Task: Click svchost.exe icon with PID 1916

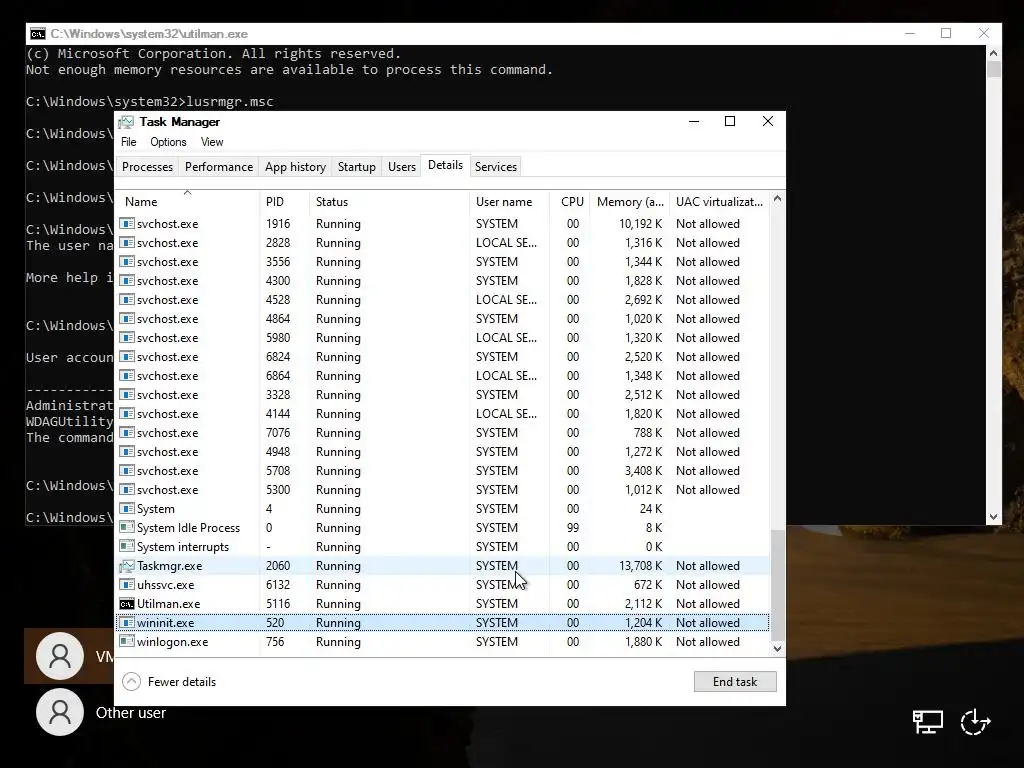Action: (x=127, y=224)
